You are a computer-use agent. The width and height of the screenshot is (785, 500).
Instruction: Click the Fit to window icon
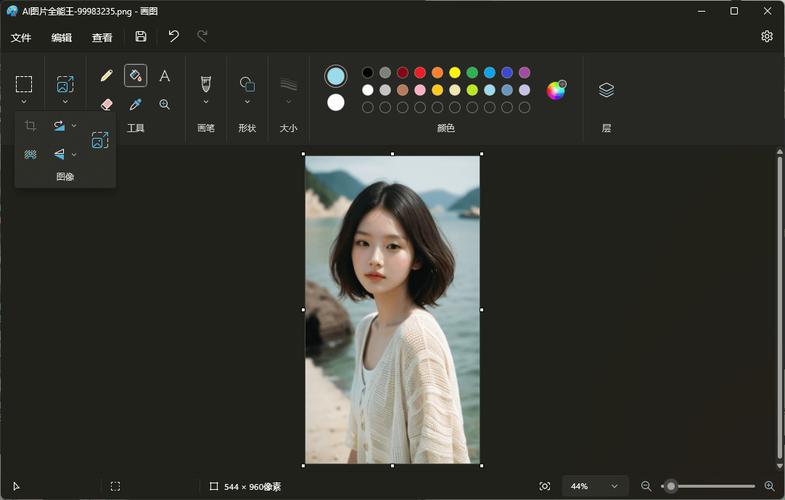click(545, 486)
